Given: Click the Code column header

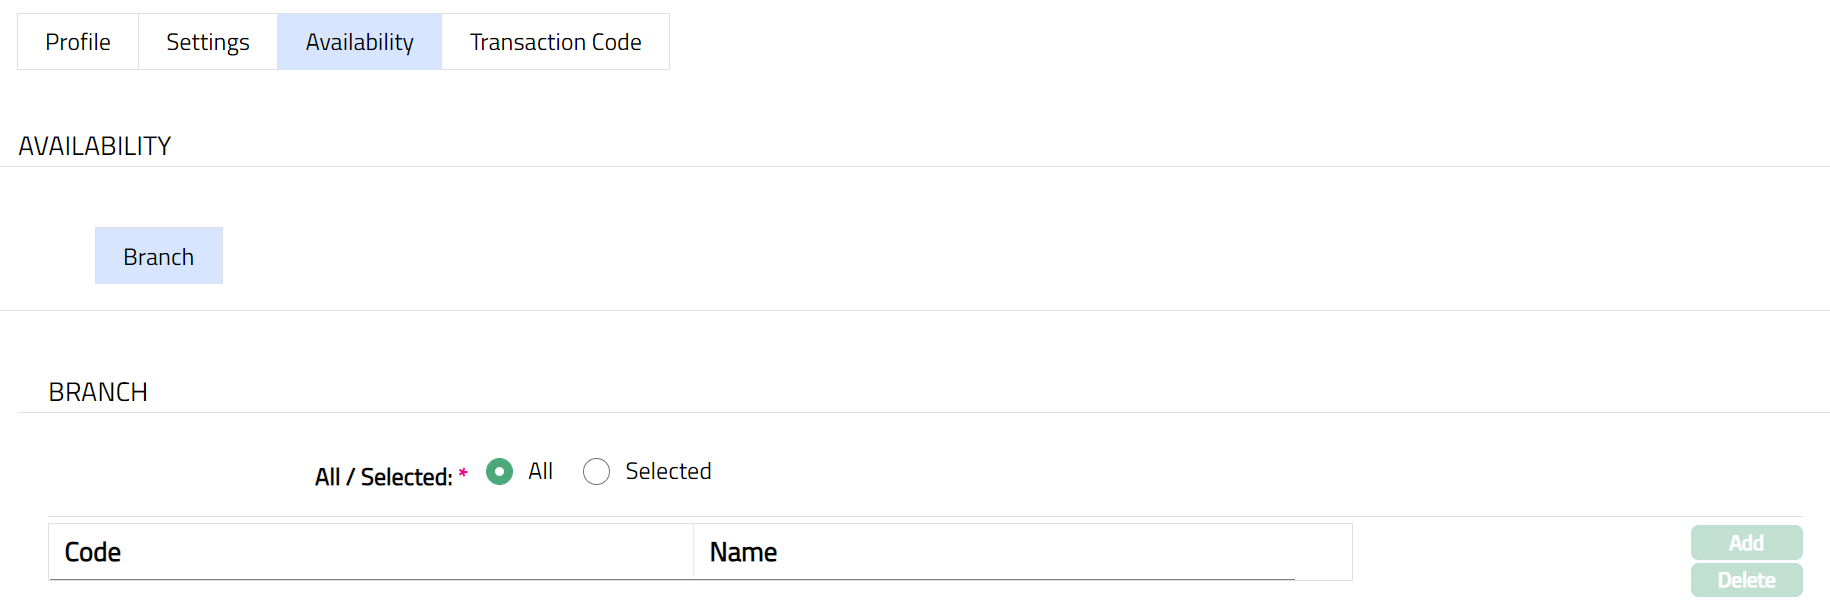Looking at the screenshot, I should point(93,552).
